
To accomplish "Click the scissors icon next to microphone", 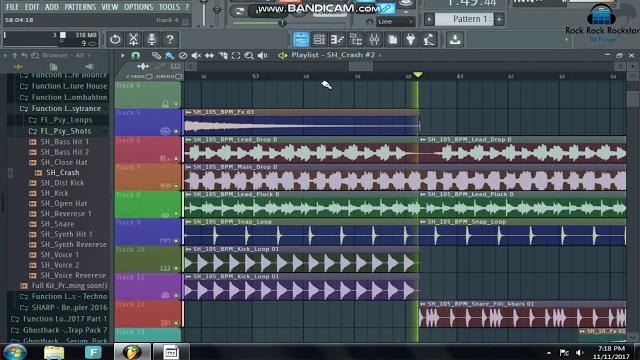I will tap(133, 40).
